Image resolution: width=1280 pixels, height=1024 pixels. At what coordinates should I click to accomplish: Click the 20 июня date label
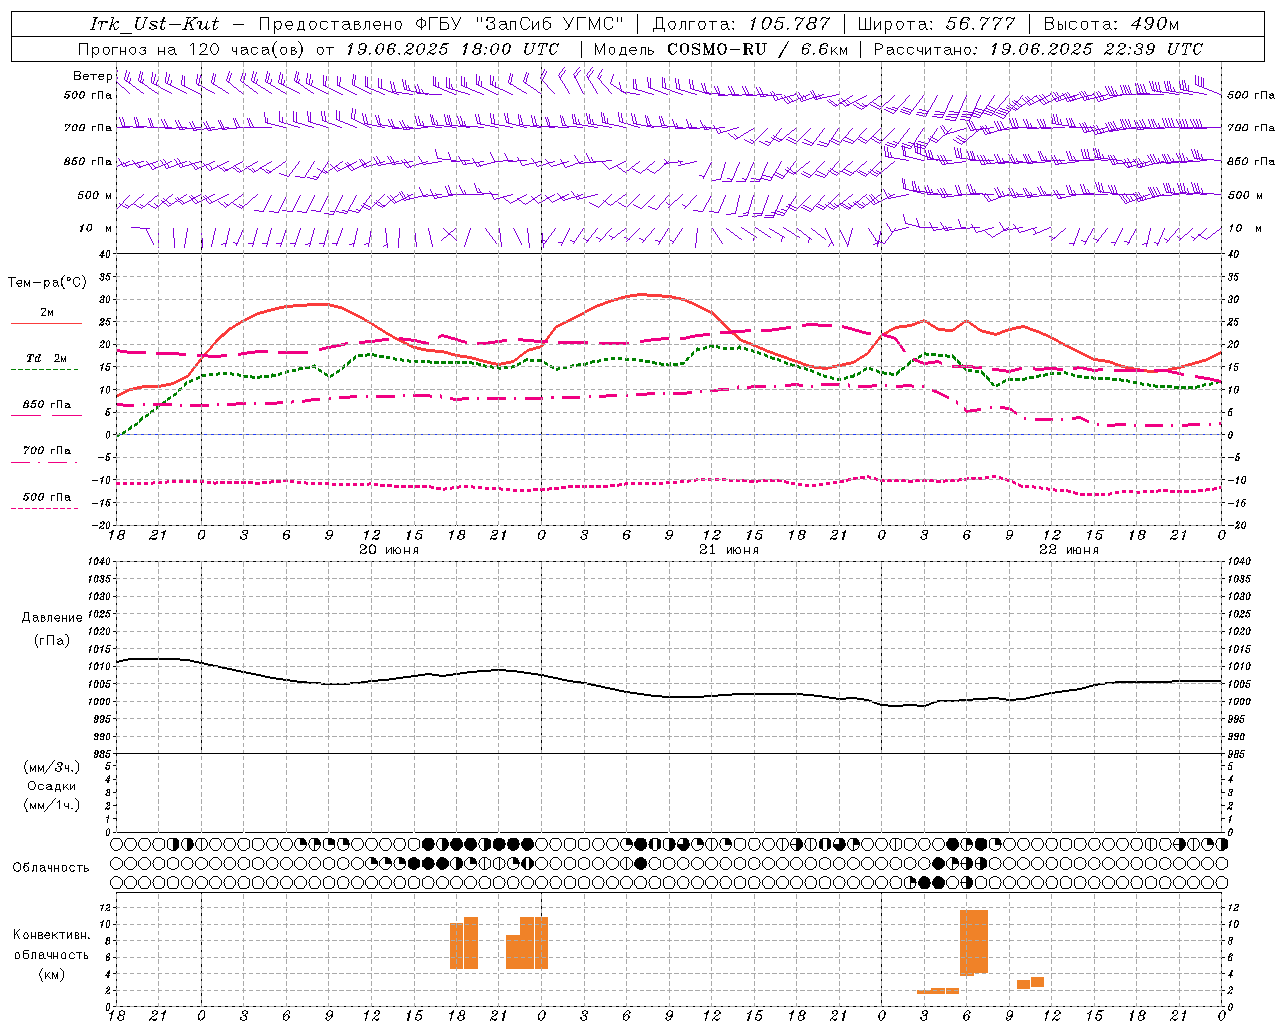click(389, 550)
